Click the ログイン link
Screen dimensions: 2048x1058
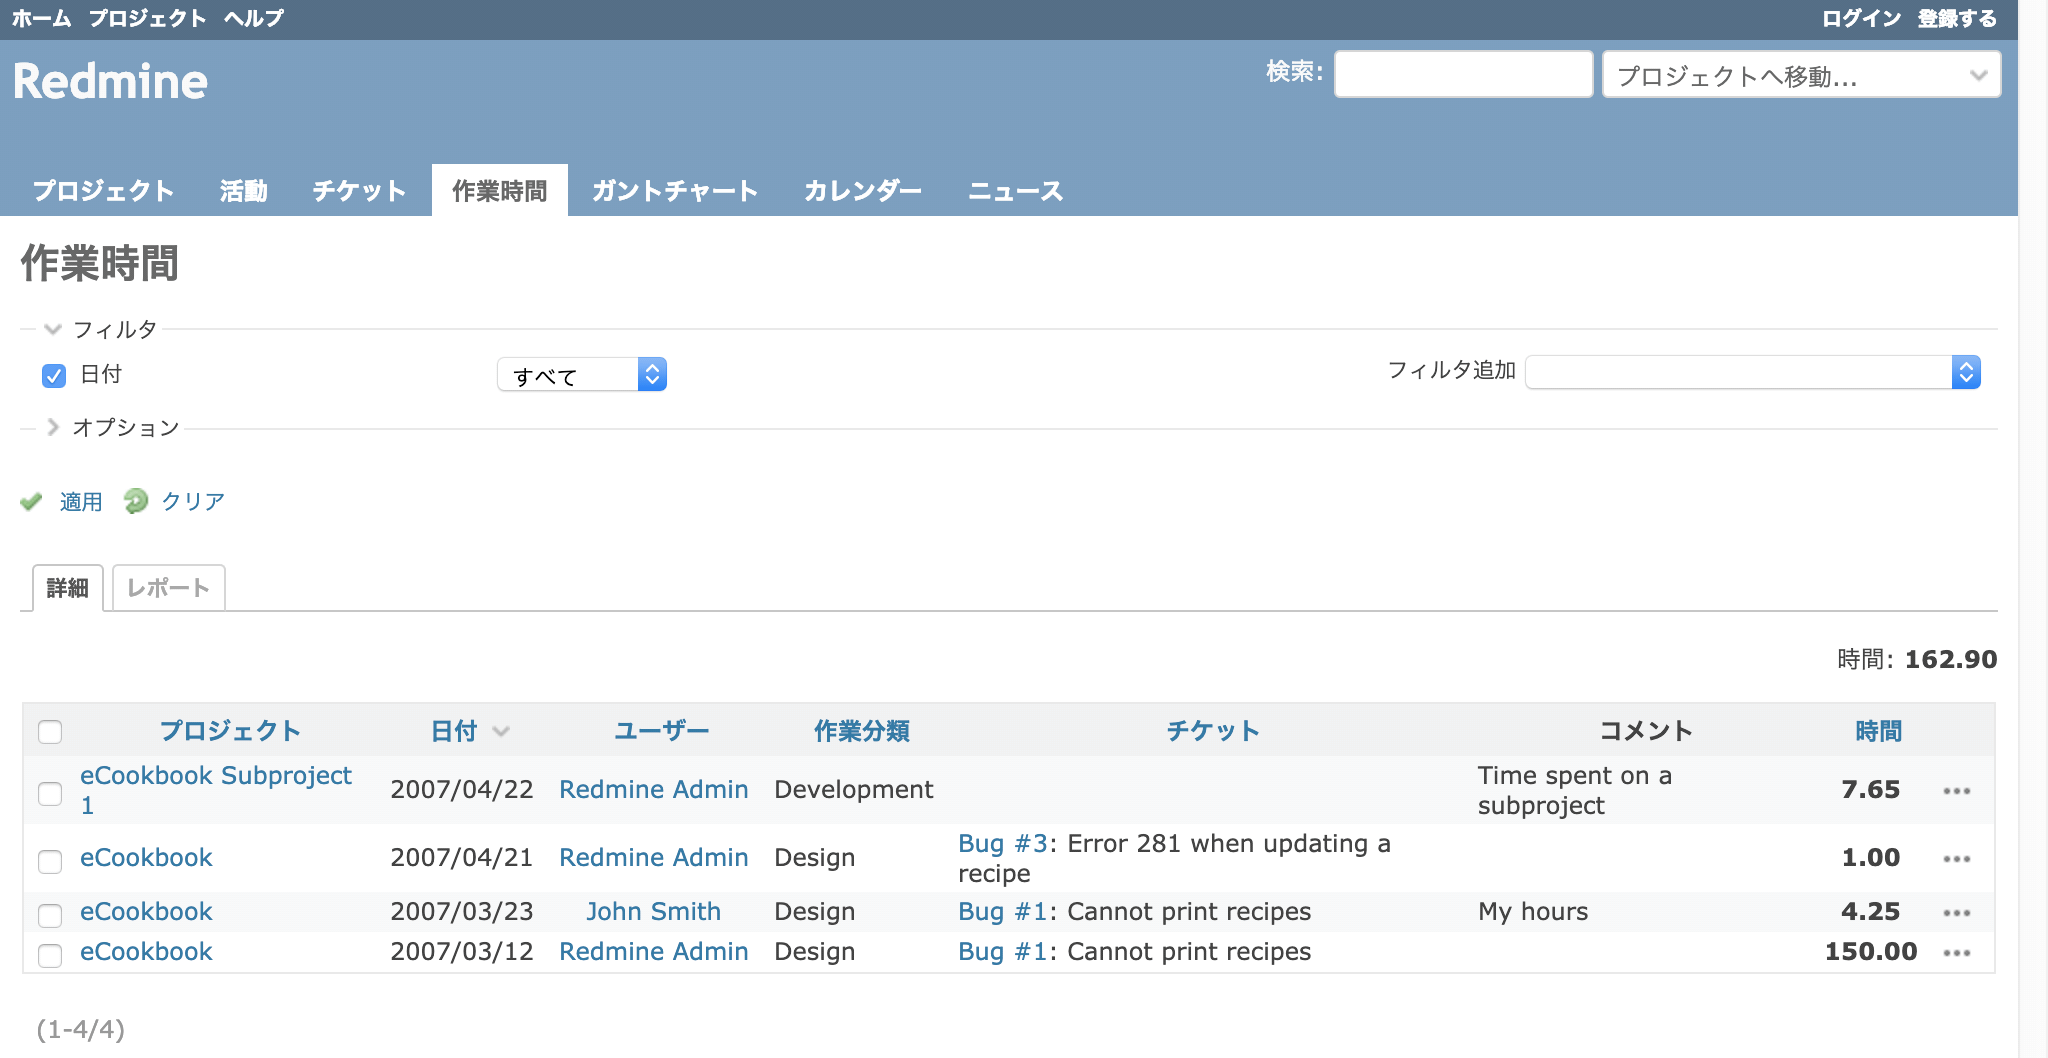pyautogui.click(x=1861, y=18)
